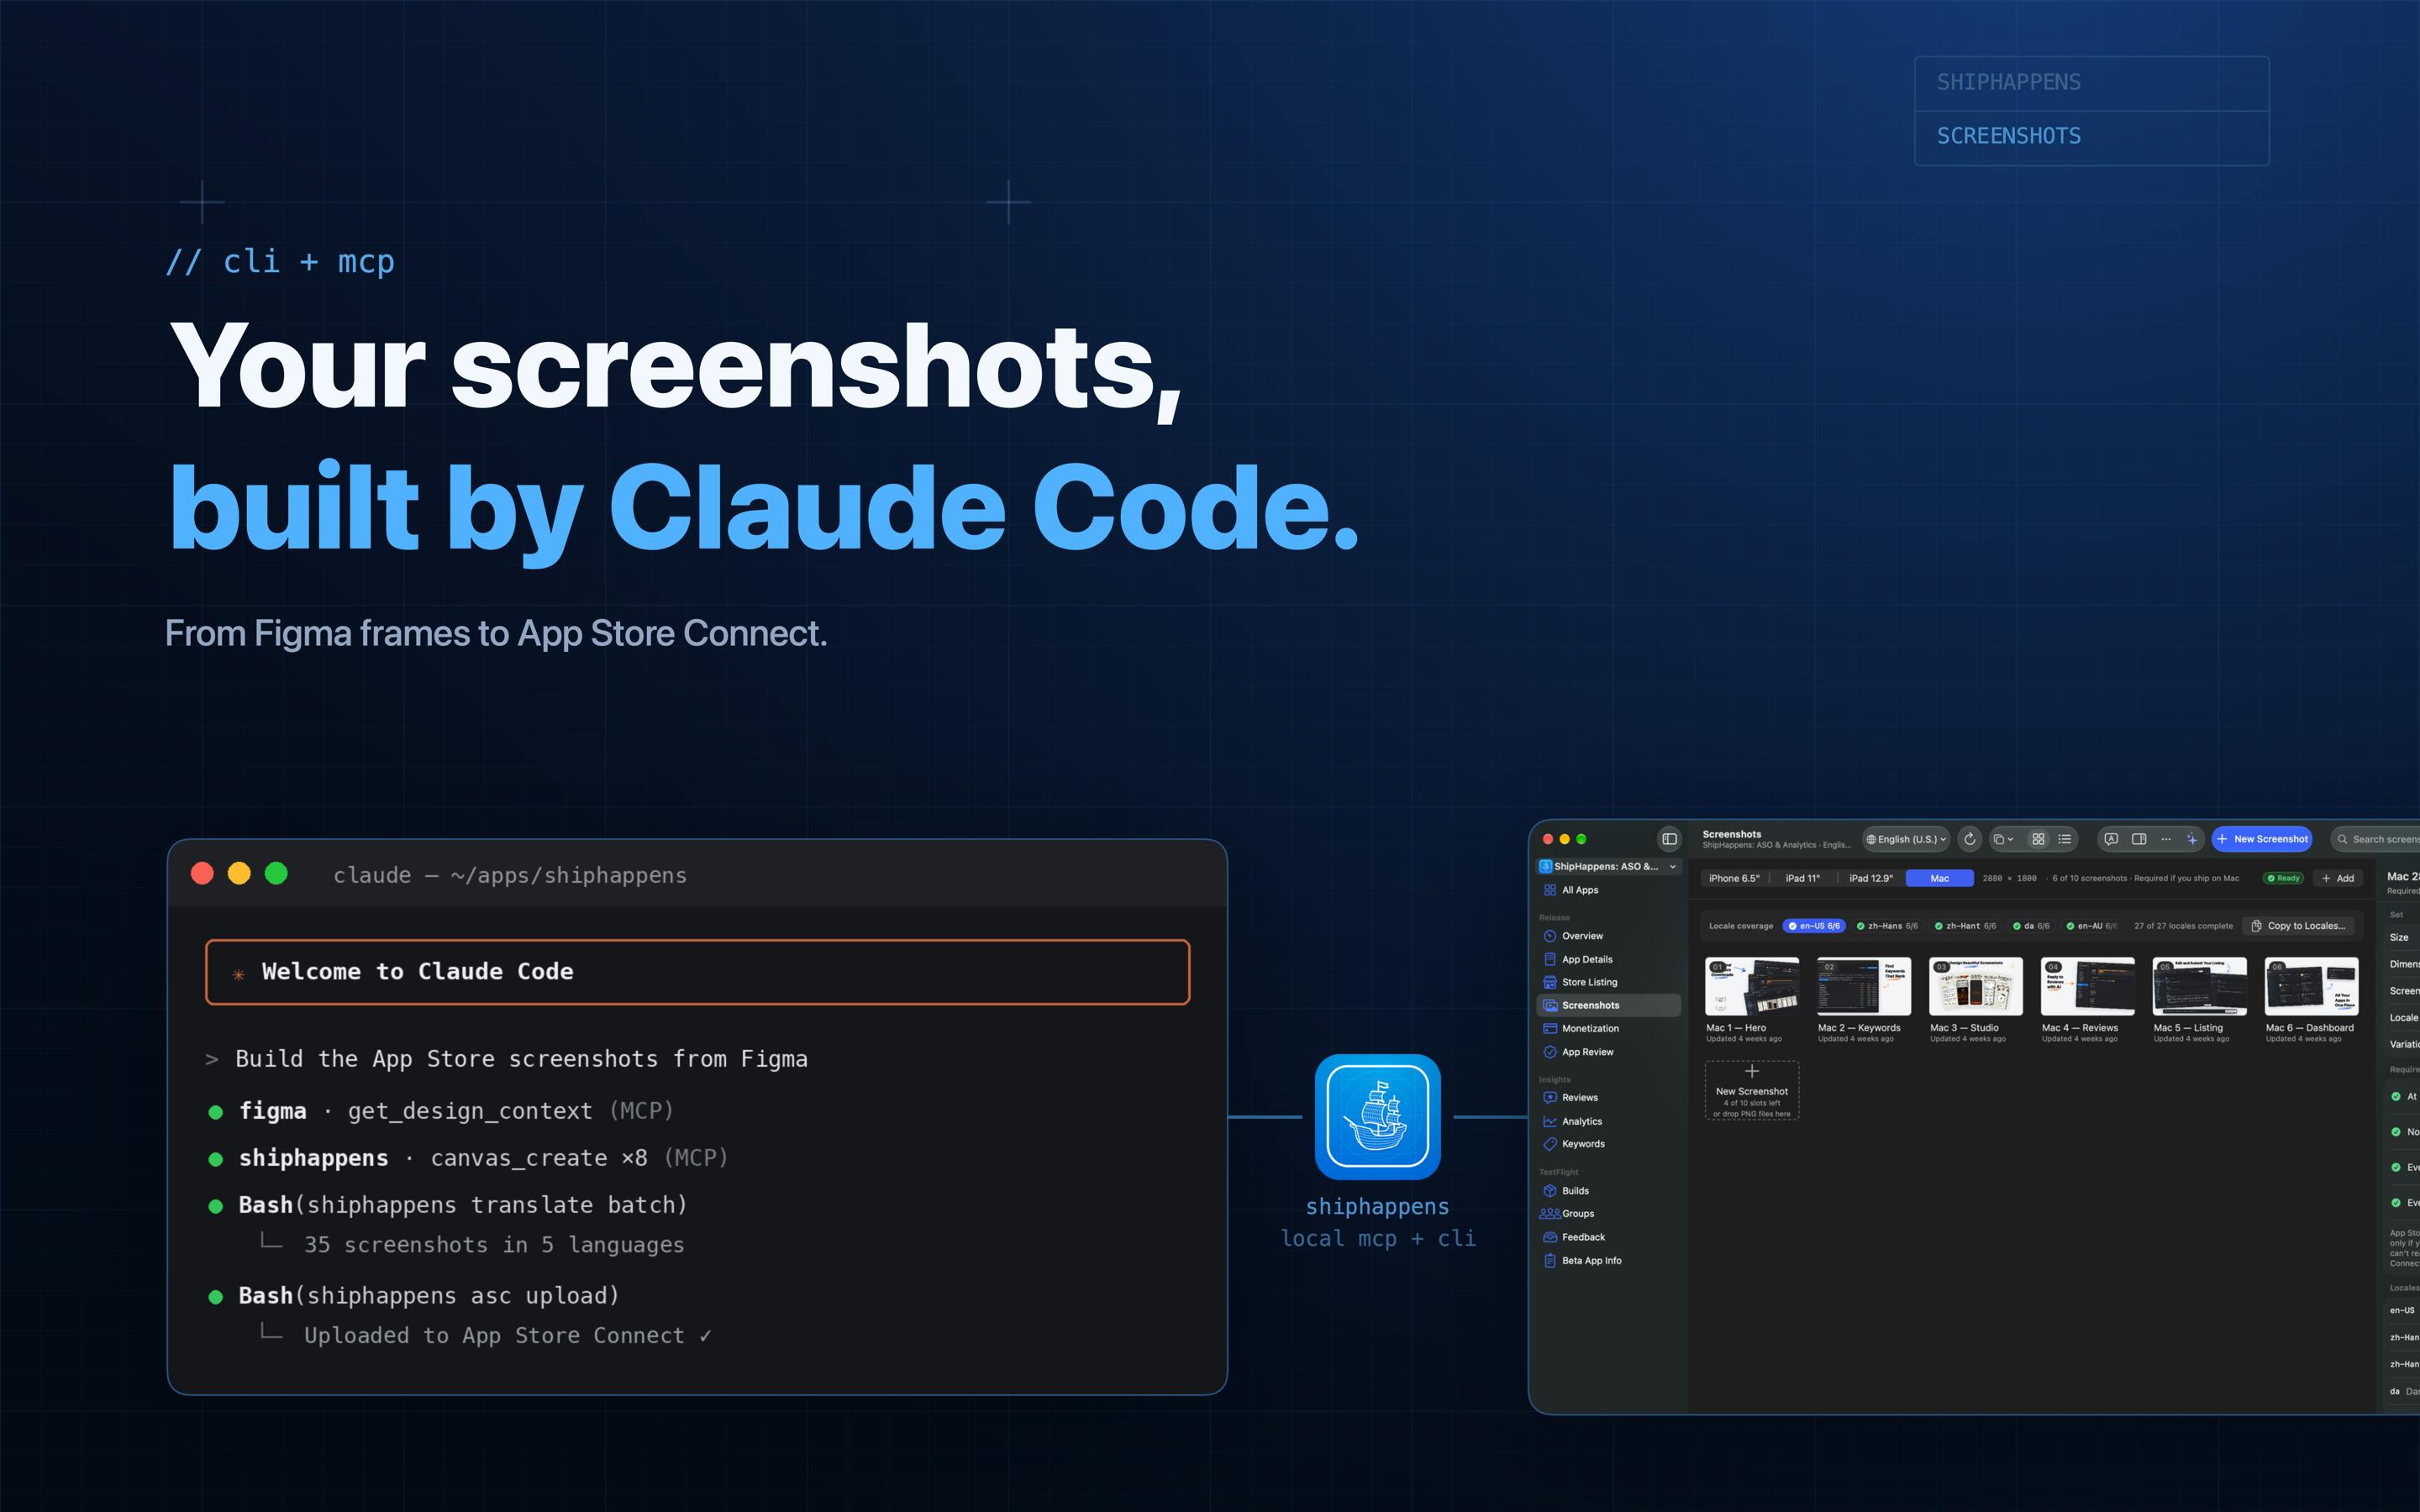Open the Mac 2 — Keywords thumbnail
The image size is (2420, 1512).
1864,986
